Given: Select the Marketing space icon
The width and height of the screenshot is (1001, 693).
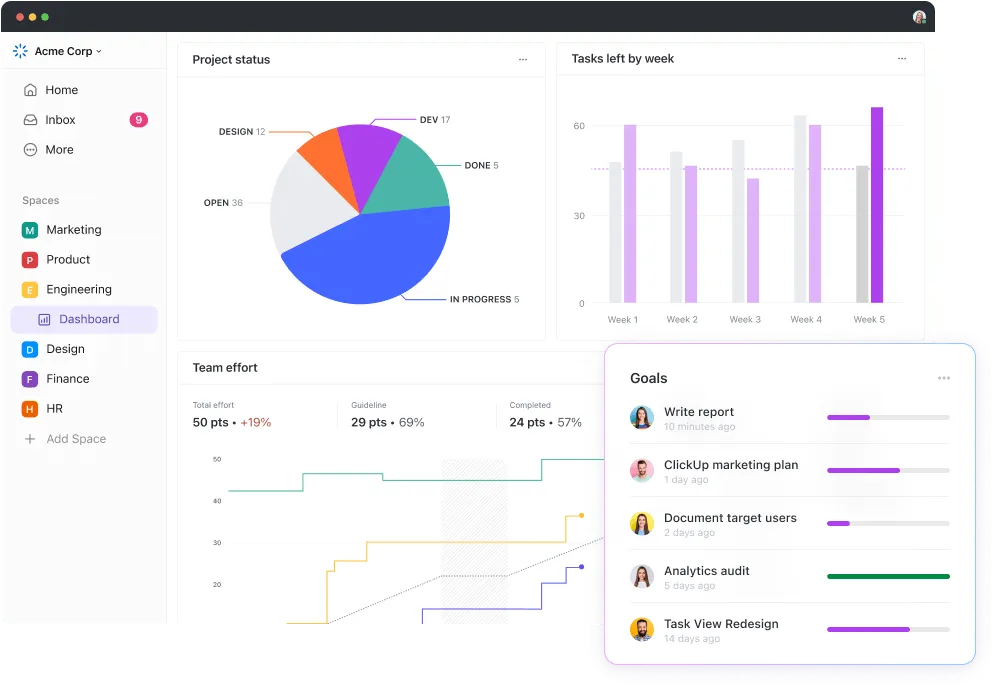Looking at the screenshot, I should [x=30, y=230].
